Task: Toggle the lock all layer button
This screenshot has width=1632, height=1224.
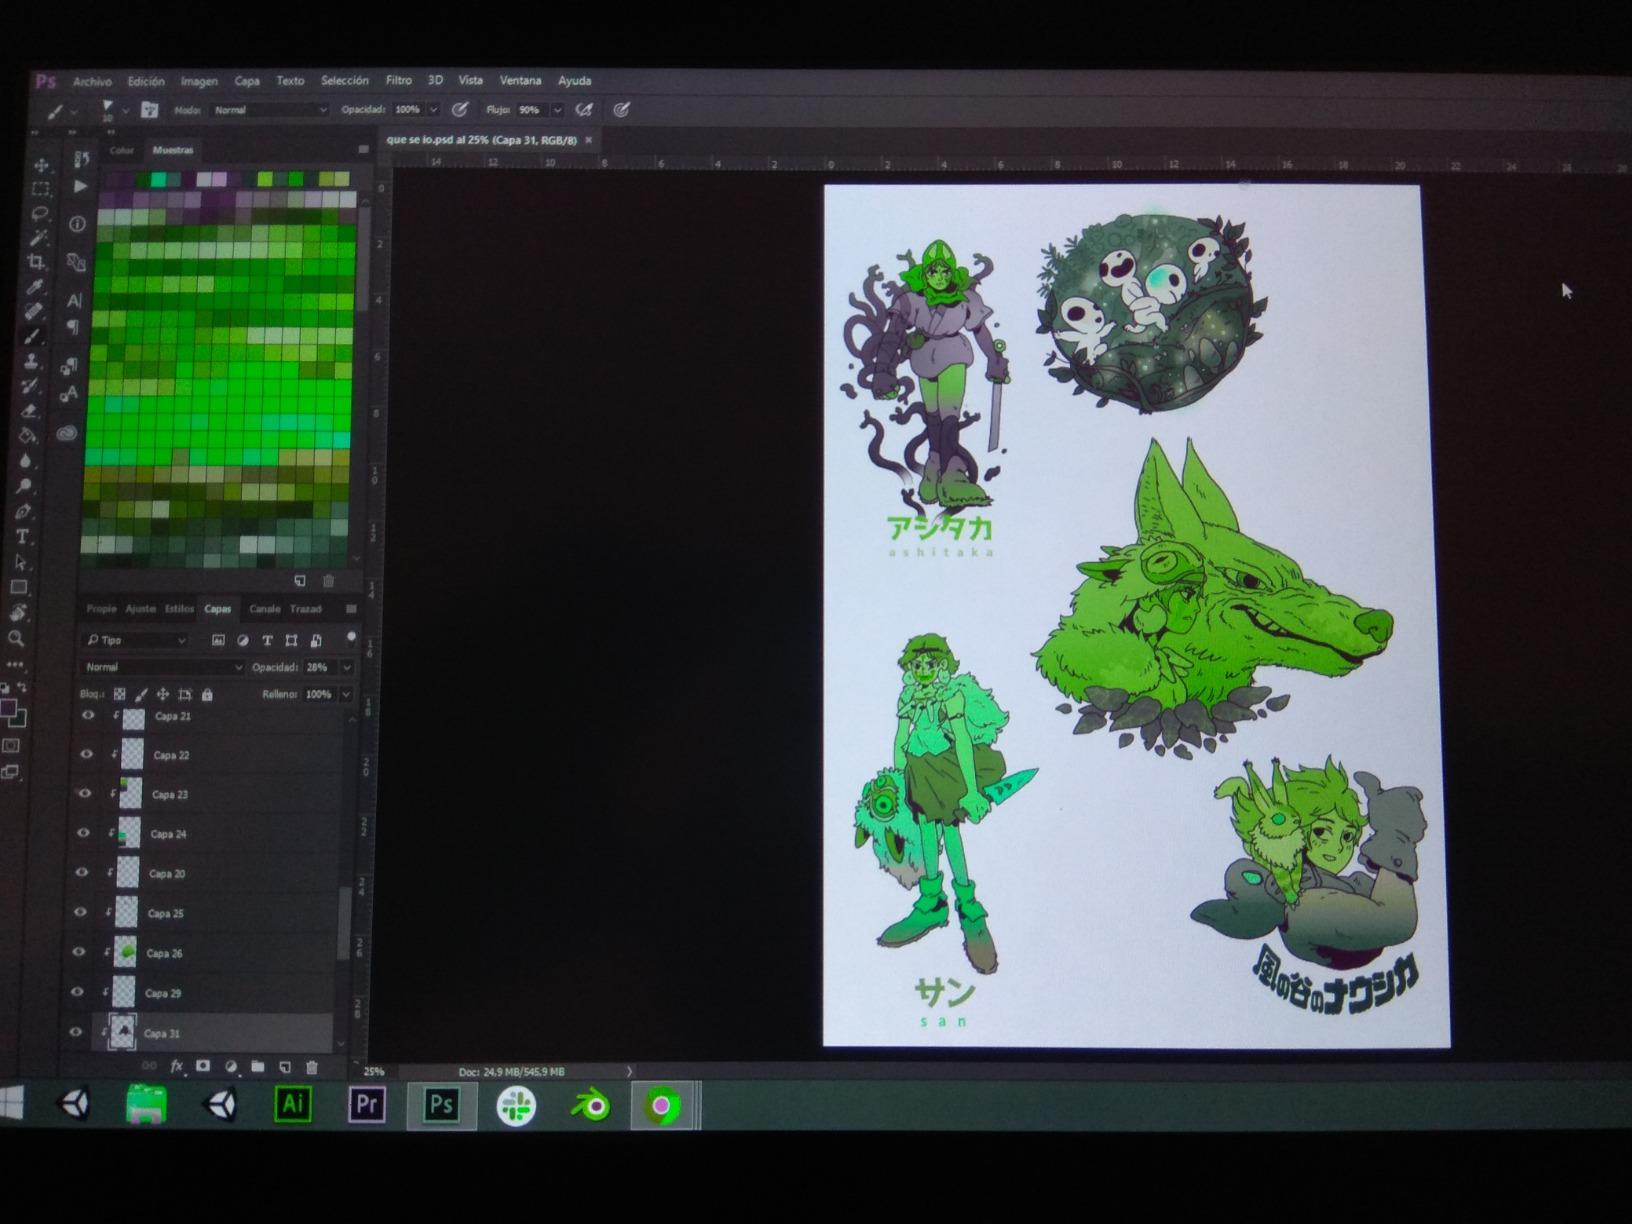Action: click(207, 694)
